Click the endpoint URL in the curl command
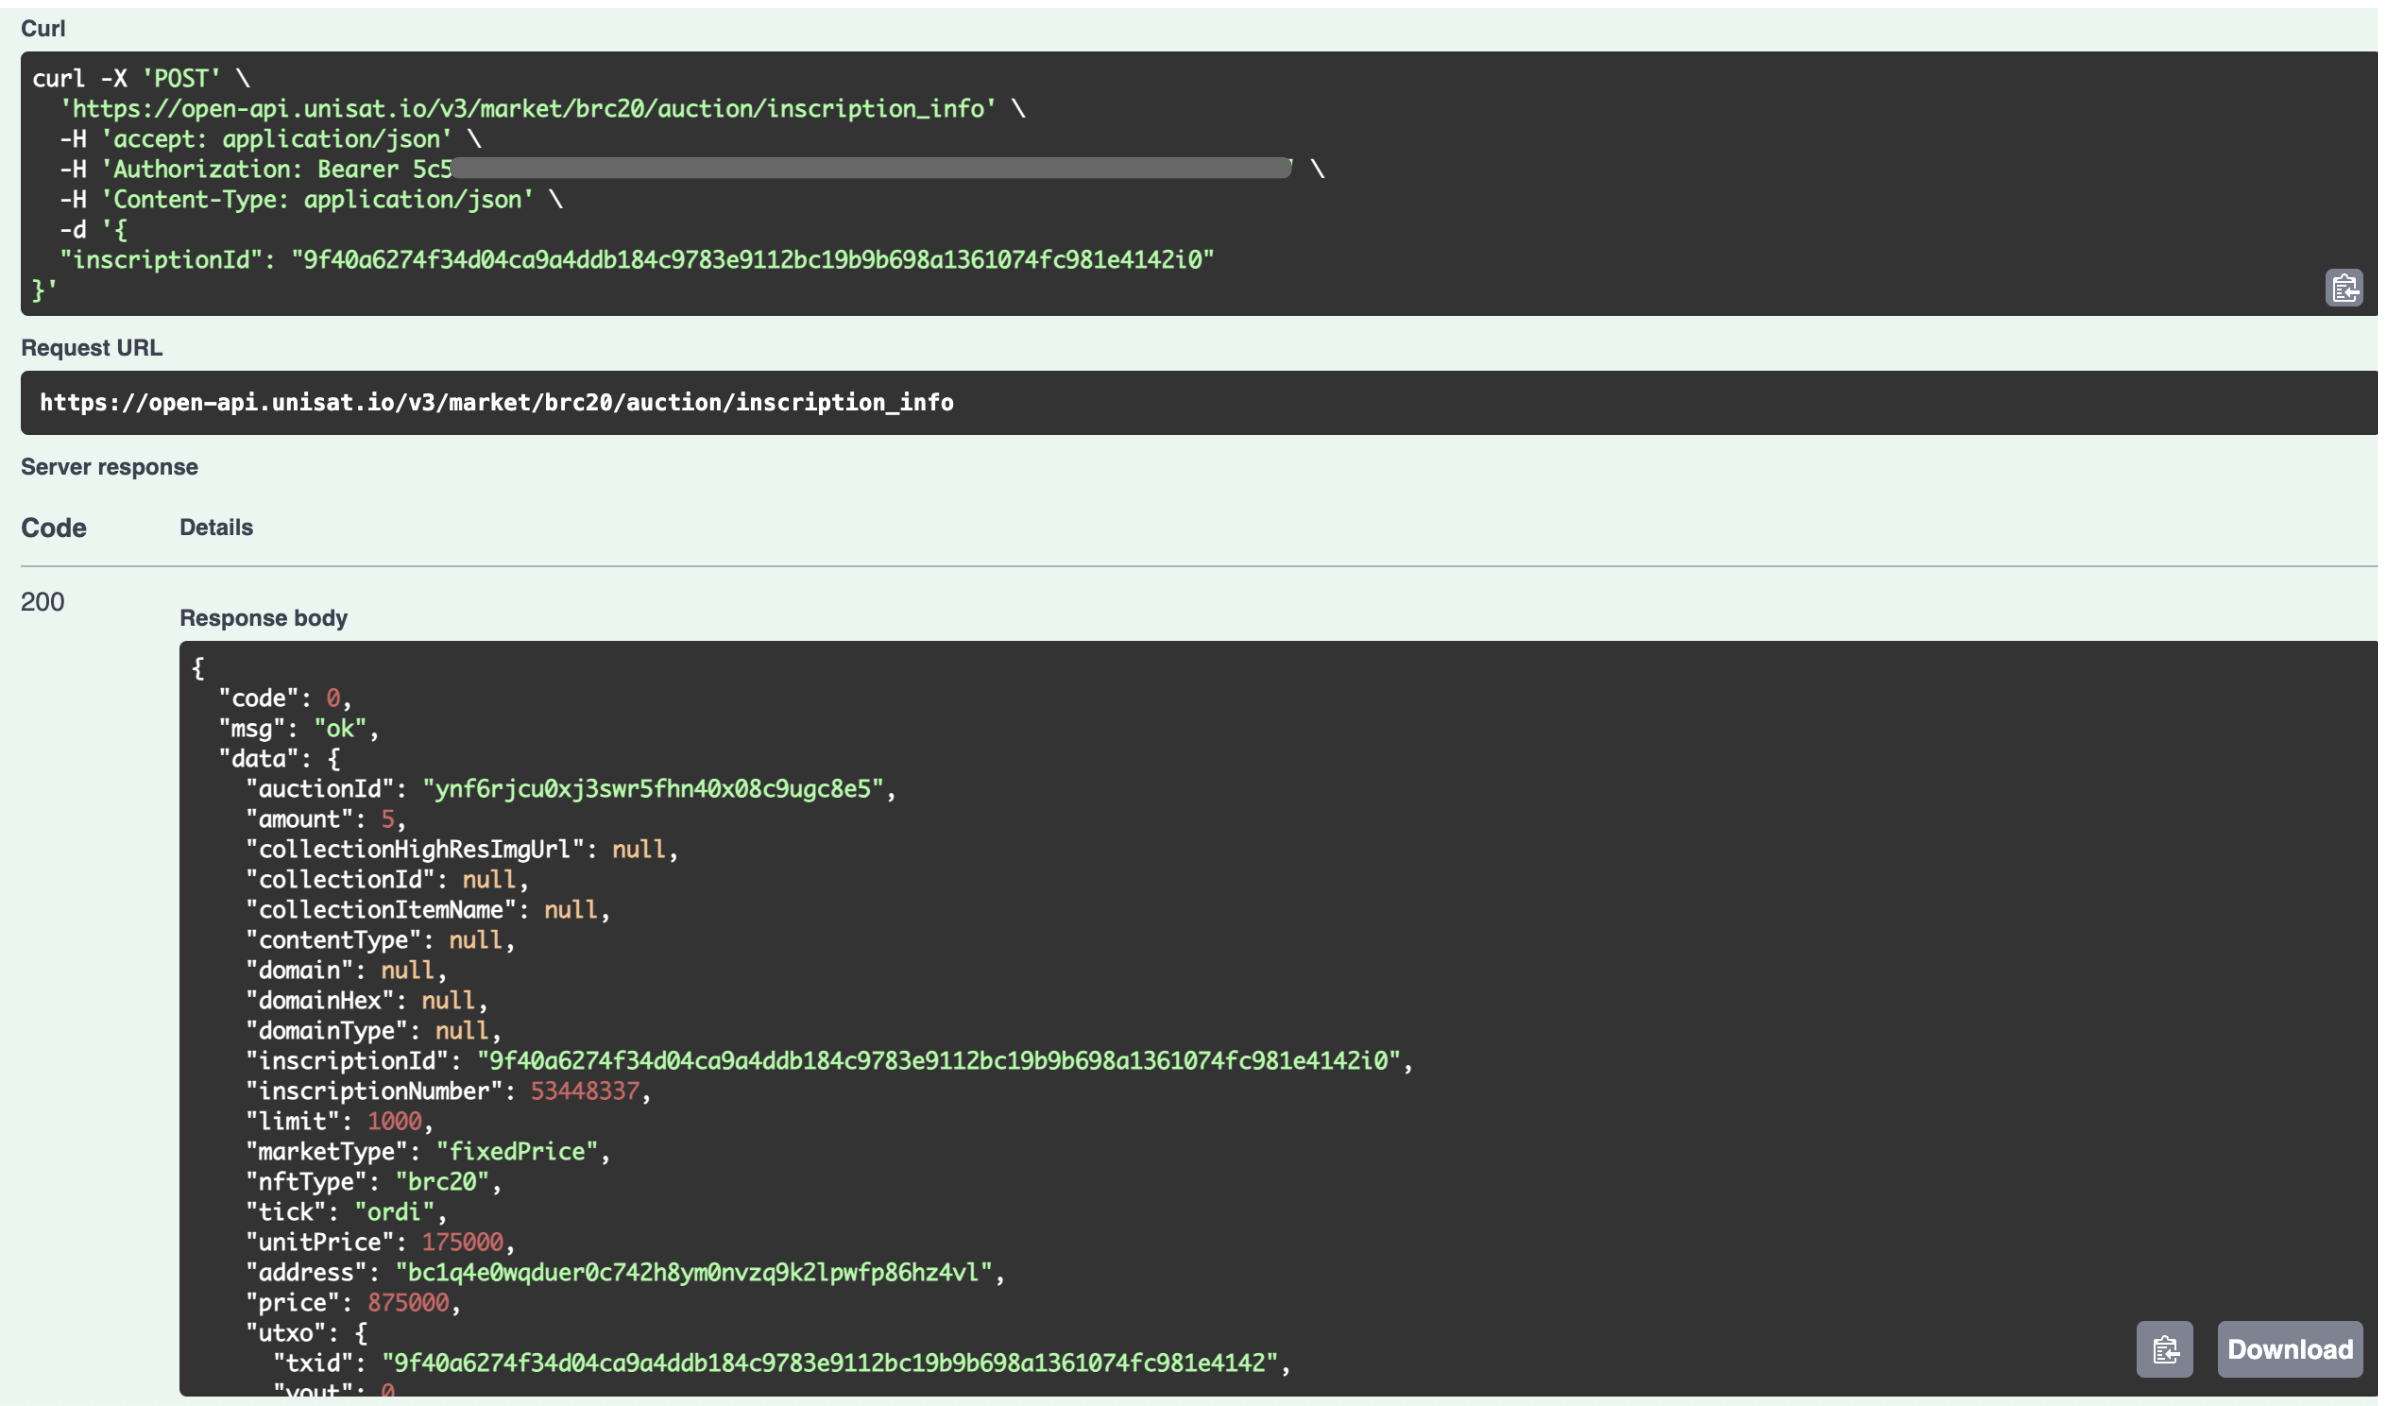This screenshot has height=1406, width=2396. coord(528,108)
